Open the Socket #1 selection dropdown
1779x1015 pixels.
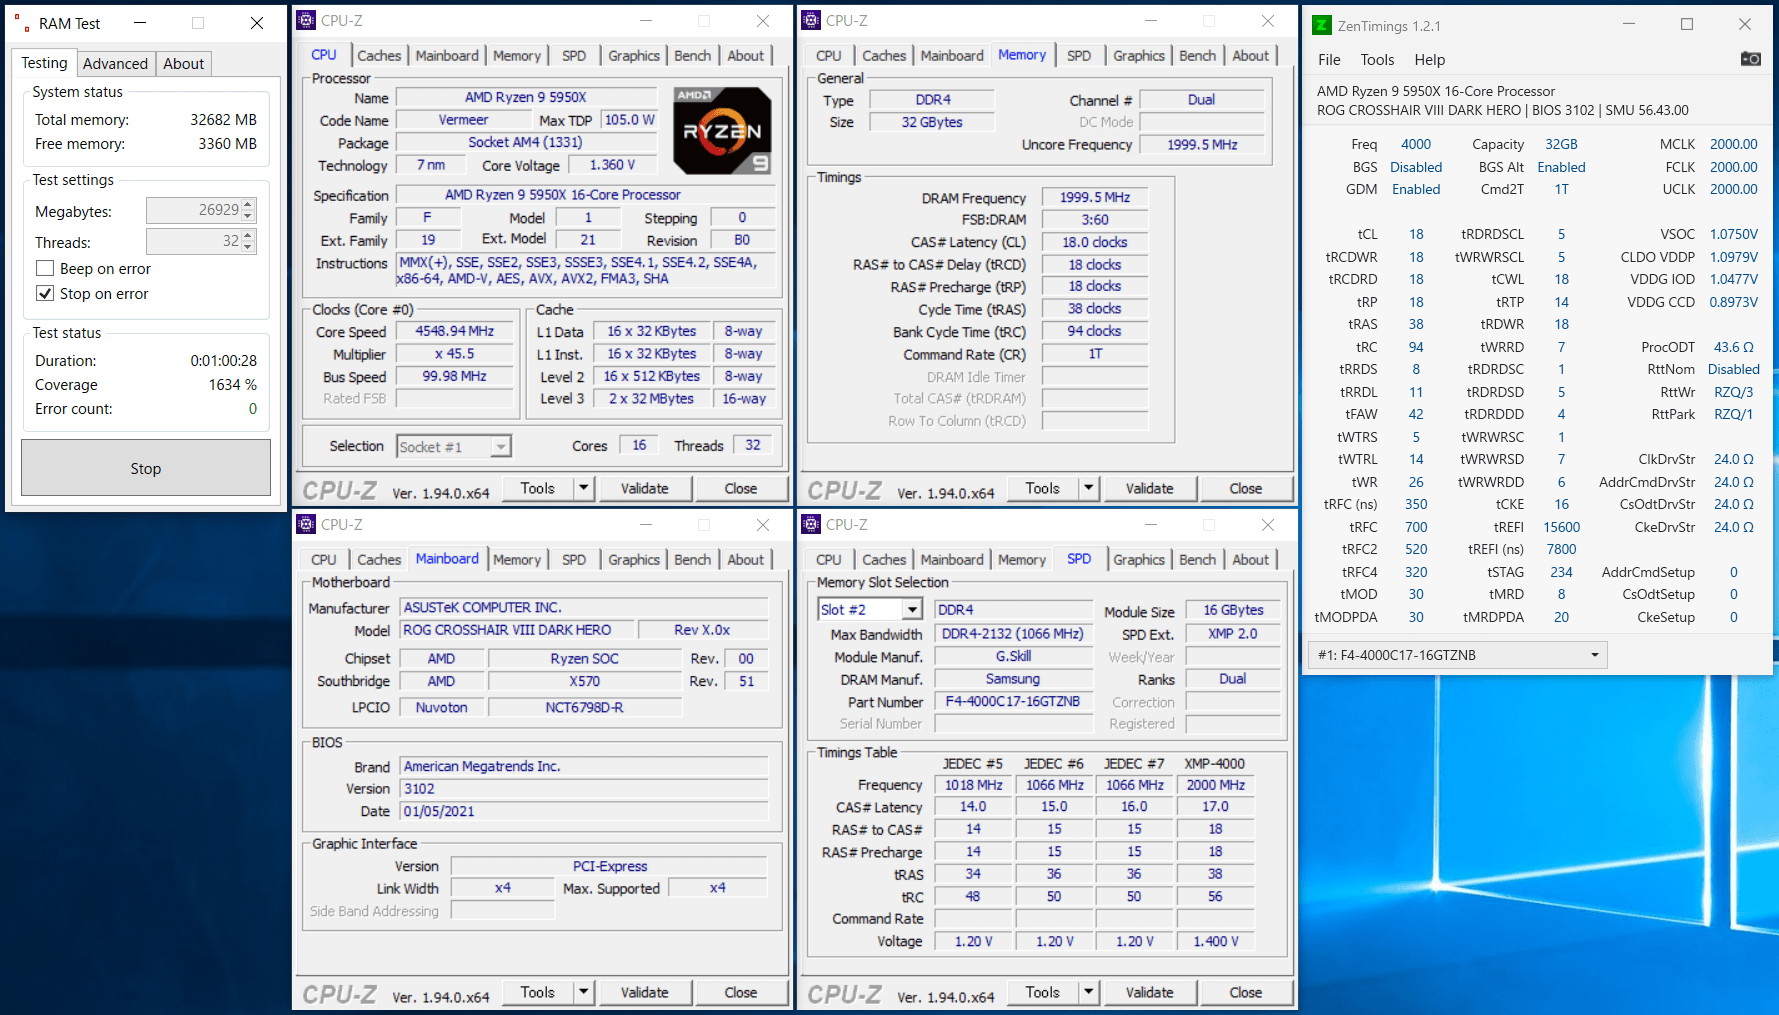(x=501, y=447)
